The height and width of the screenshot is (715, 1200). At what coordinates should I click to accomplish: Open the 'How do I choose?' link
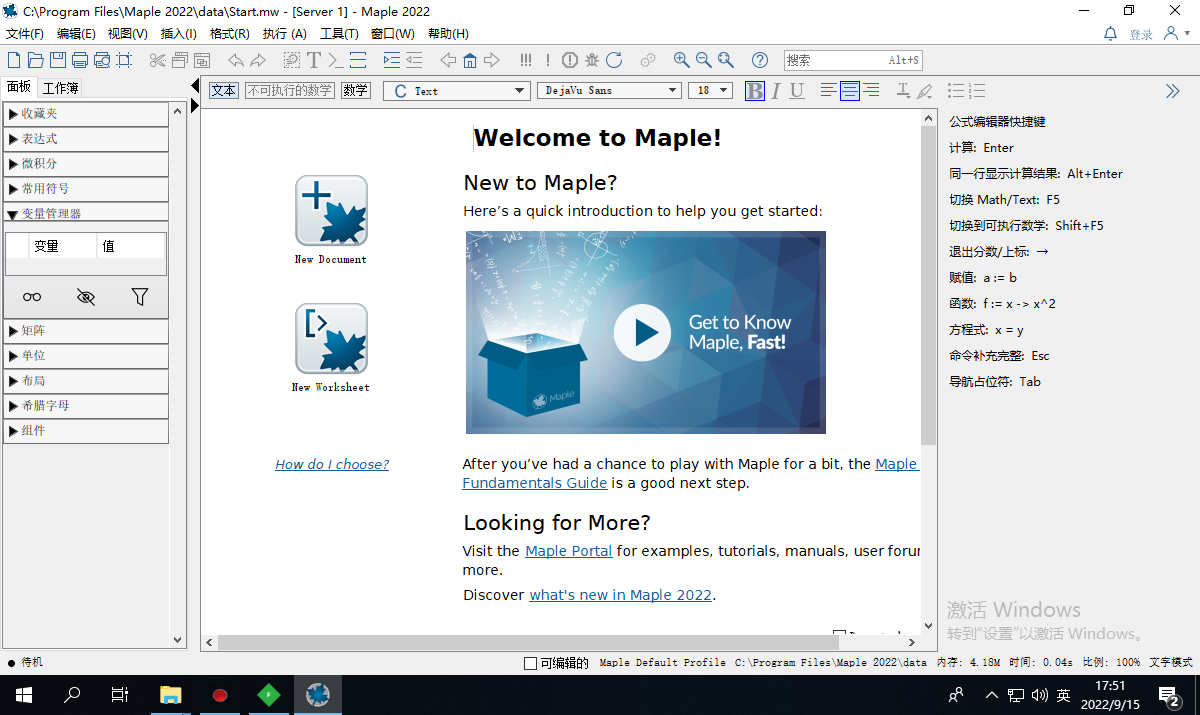click(x=332, y=464)
